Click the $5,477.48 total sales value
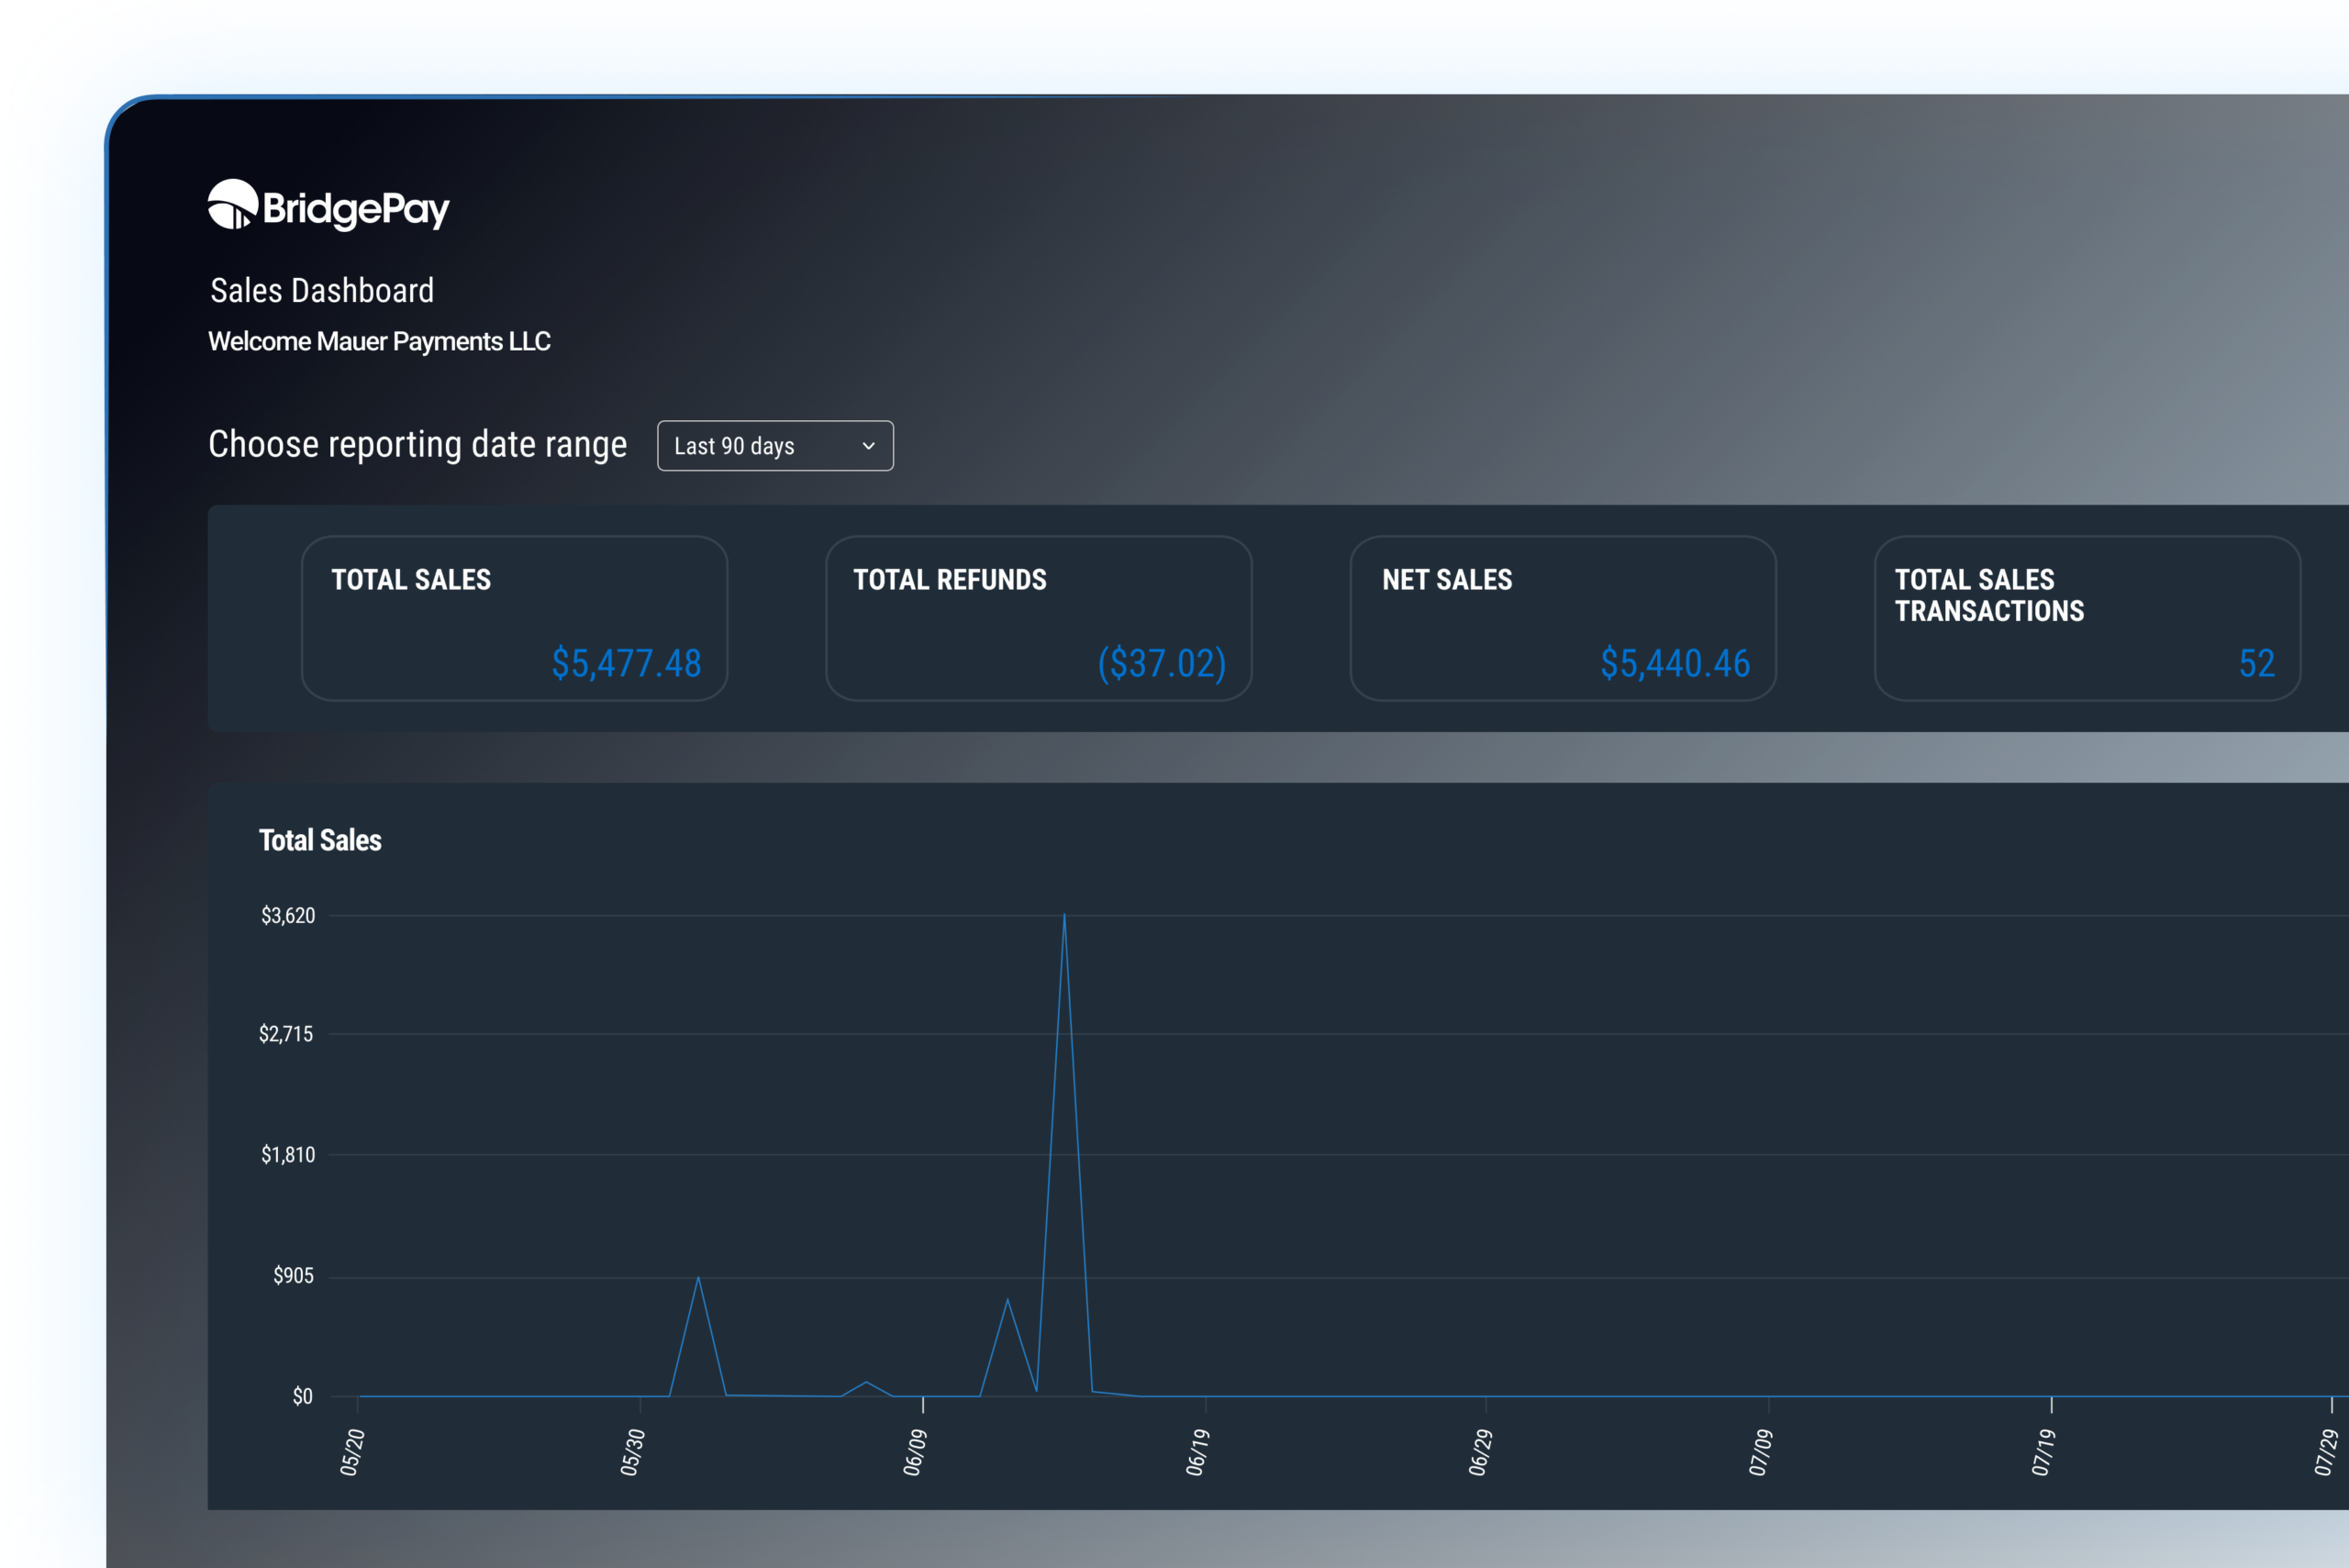This screenshot has height=1568, width=2349. pos(626,663)
